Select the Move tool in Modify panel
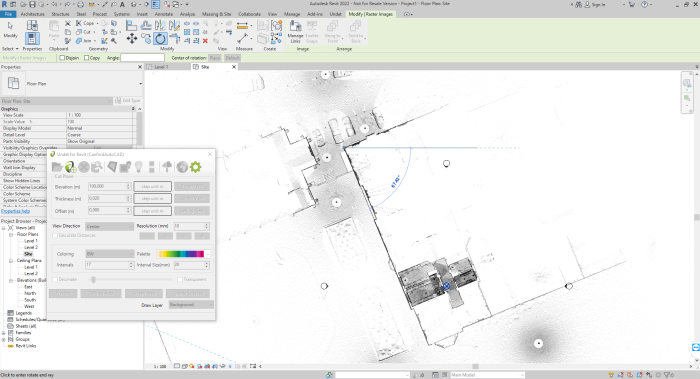 point(132,39)
